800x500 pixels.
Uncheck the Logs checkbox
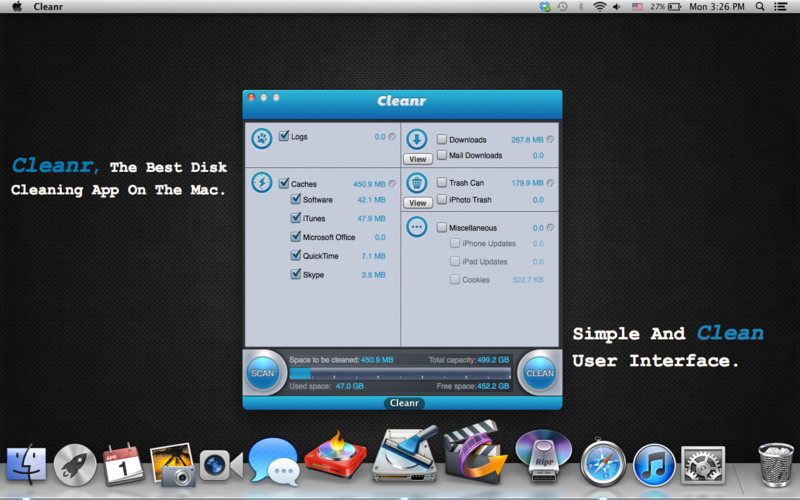click(x=284, y=136)
